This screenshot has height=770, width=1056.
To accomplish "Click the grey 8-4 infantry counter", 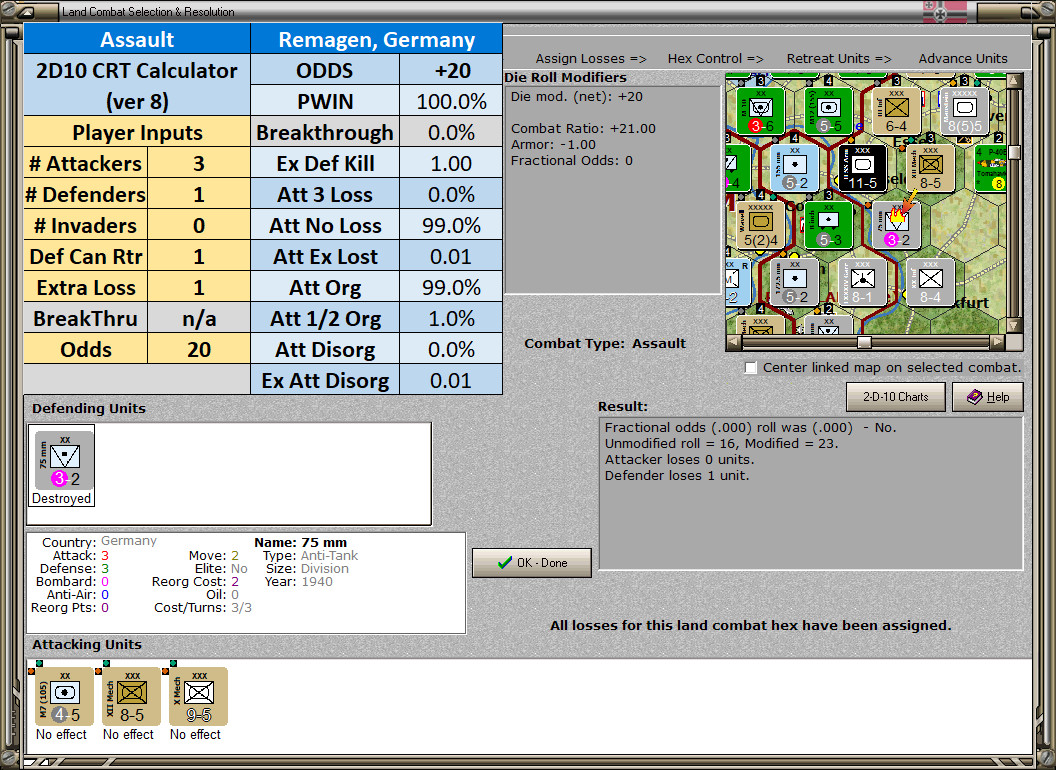I will click(x=931, y=282).
